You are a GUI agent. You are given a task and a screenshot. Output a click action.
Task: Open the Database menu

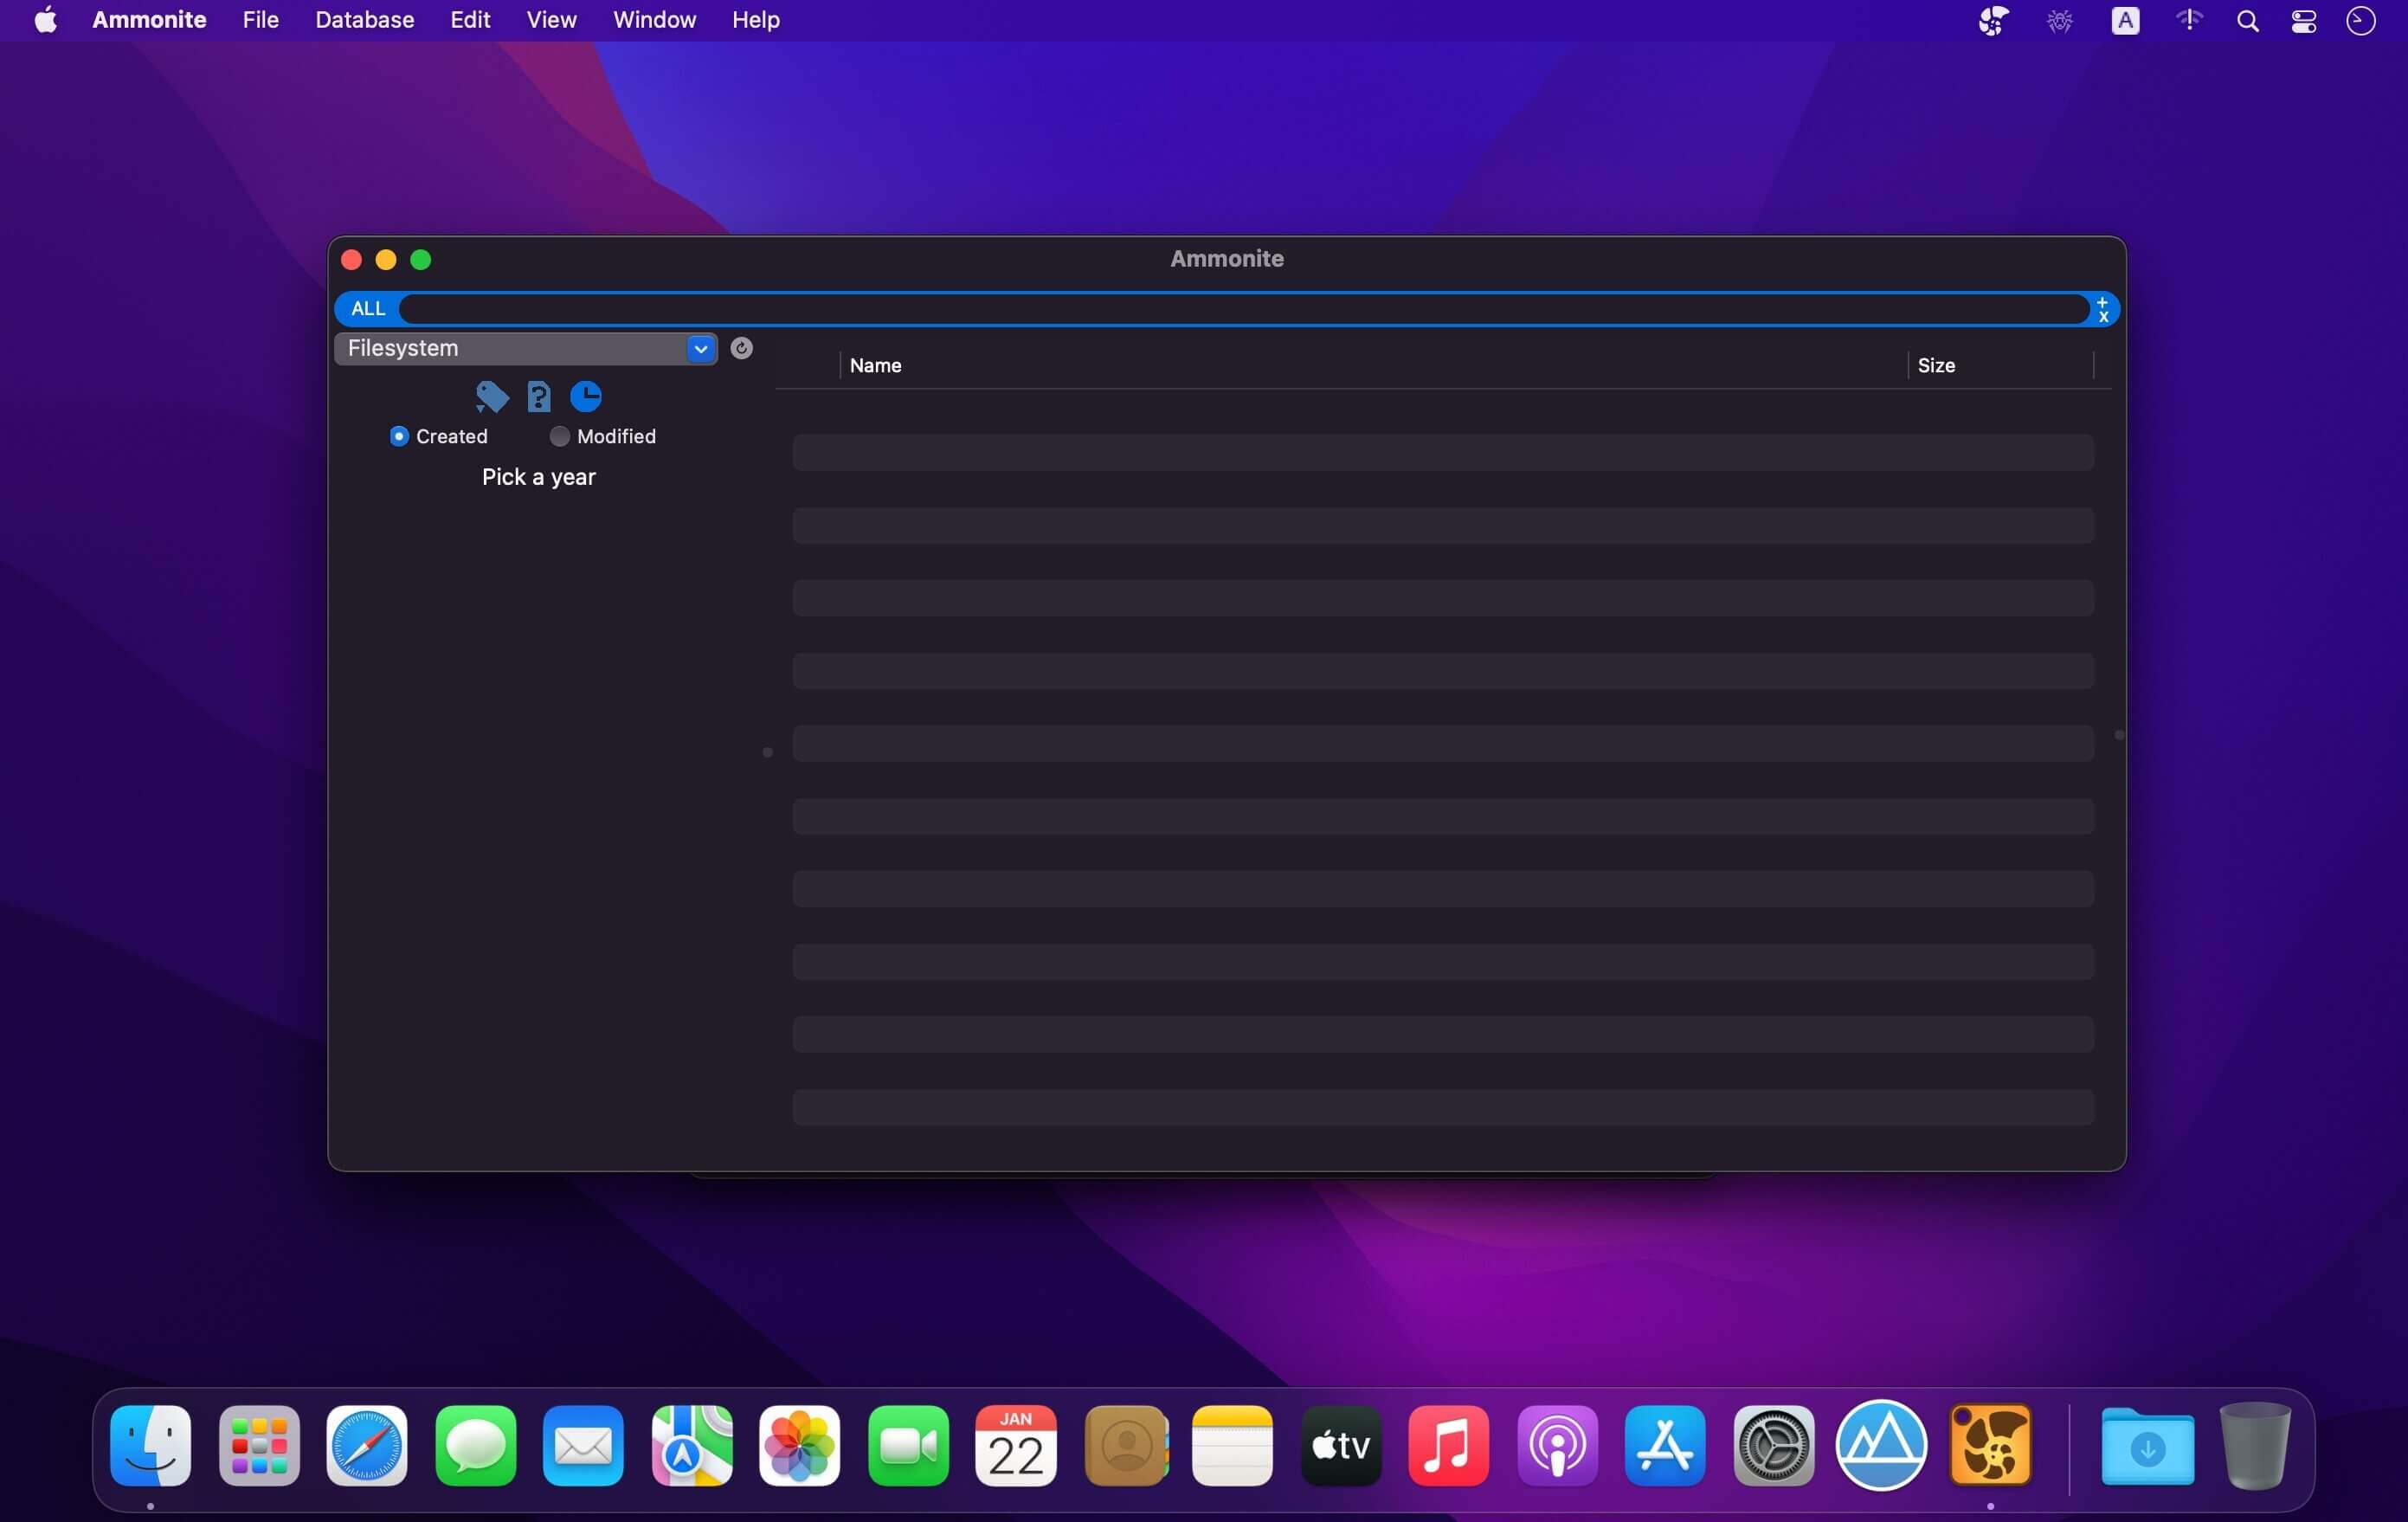[364, 20]
